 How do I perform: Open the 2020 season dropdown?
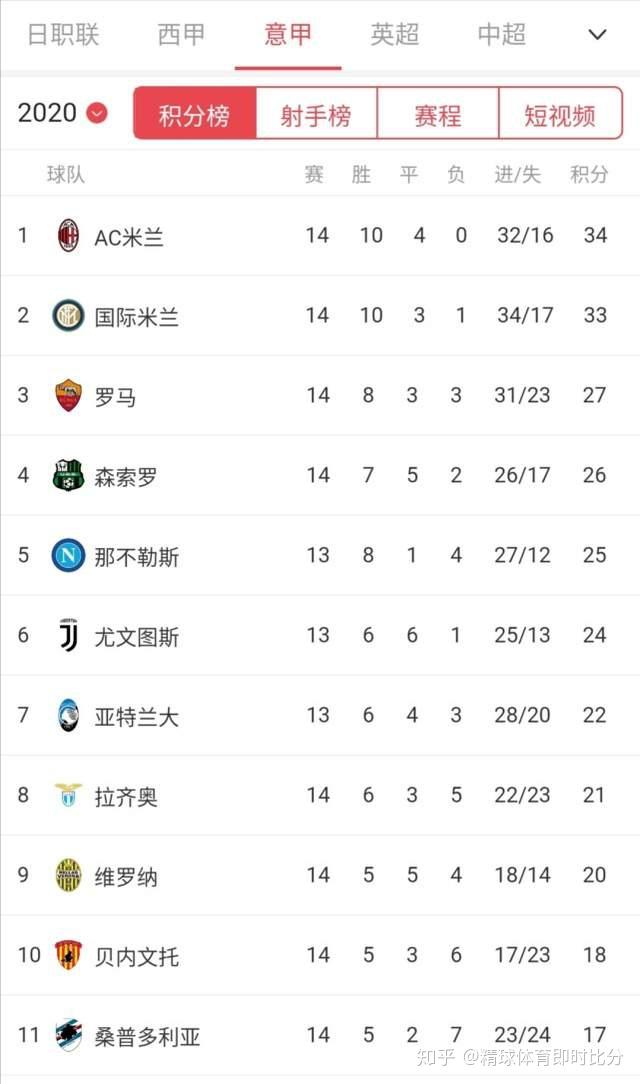tap(62, 113)
